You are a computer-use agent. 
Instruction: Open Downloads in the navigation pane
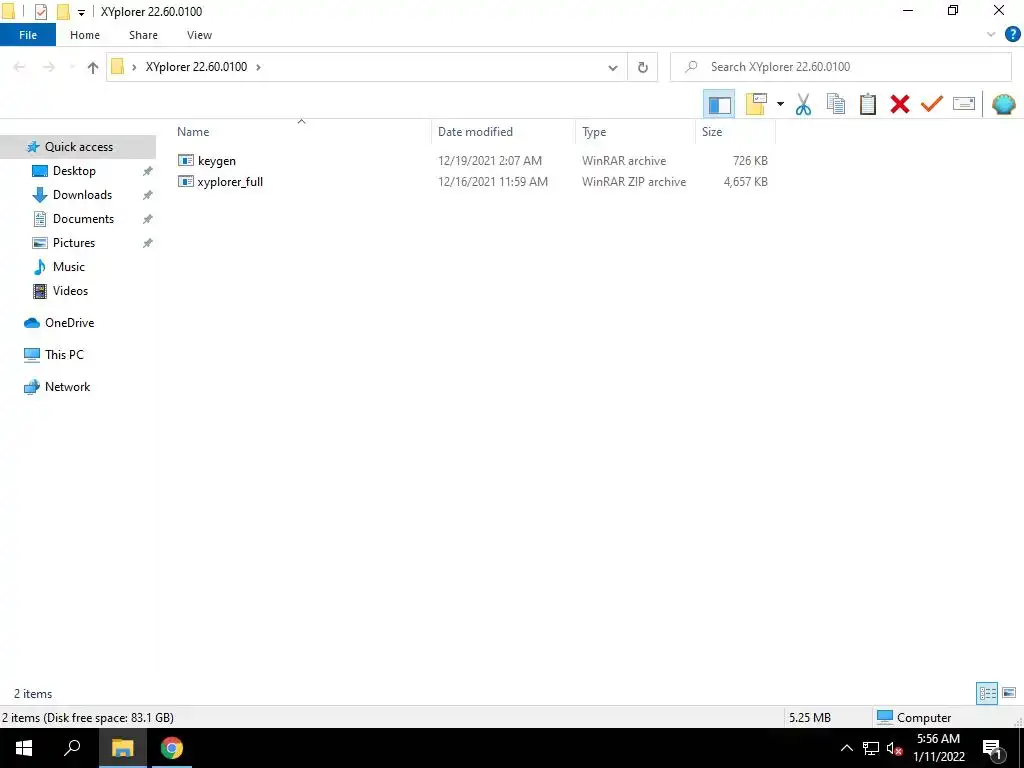(x=82, y=195)
